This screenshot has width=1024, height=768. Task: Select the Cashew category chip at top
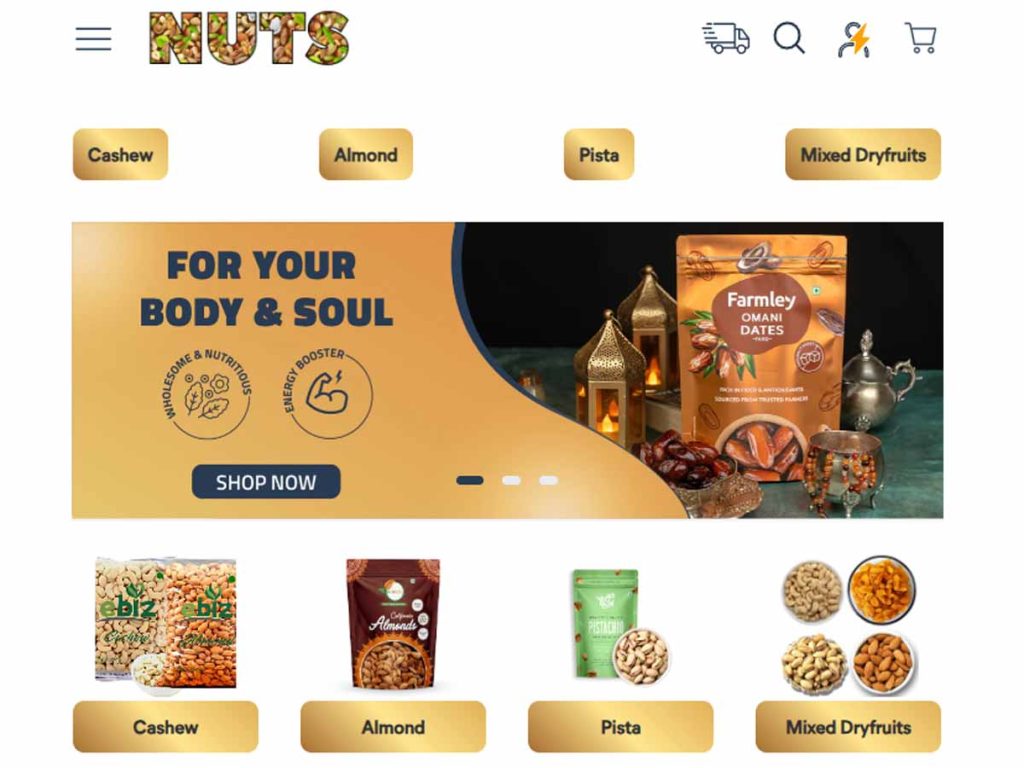tap(120, 155)
